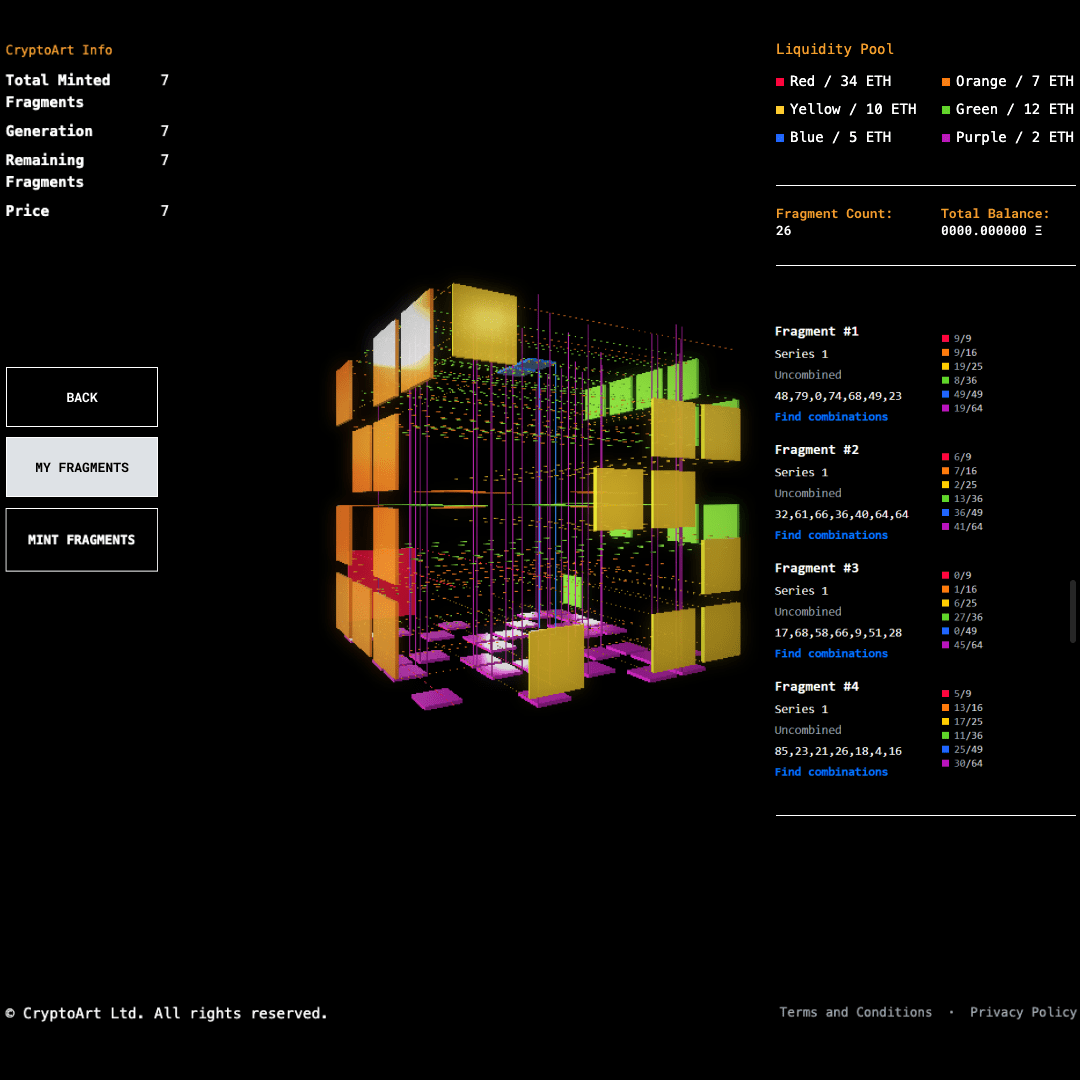Viewport: 1080px width, 1080px height.
Task: Open the Privacy Policy link
Action: point(1022,1012)
